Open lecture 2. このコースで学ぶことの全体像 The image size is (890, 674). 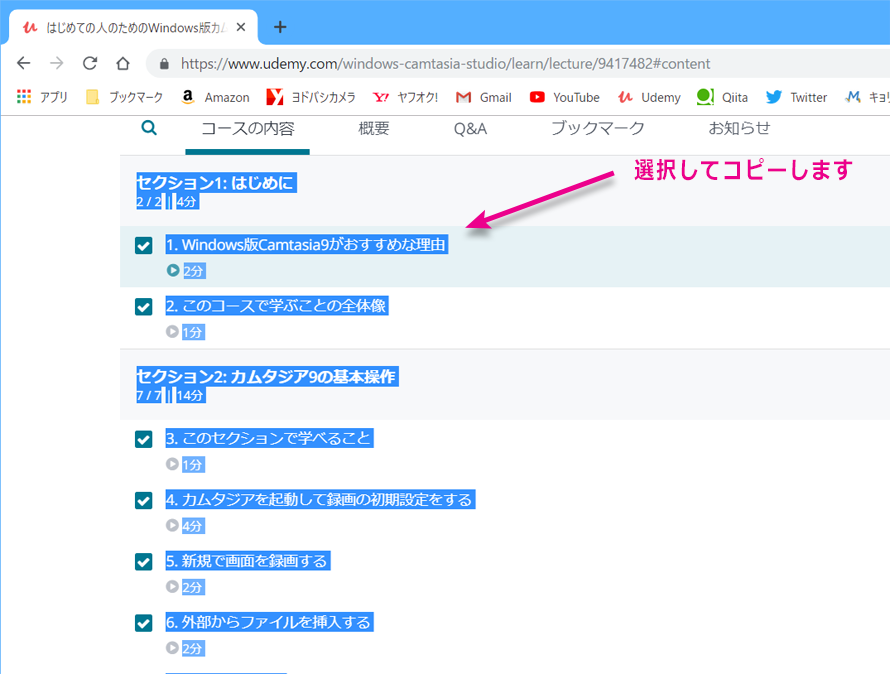[276, 306]
